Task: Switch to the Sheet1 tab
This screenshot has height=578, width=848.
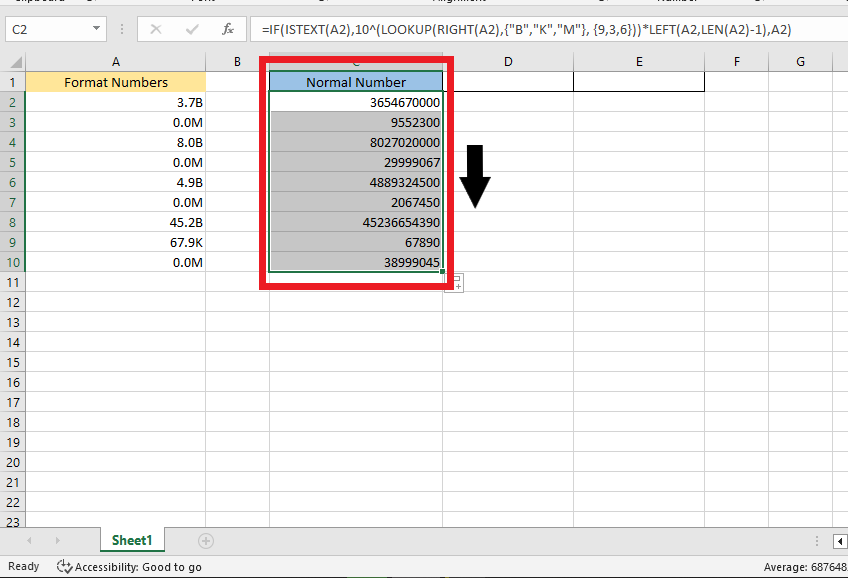Action: tap(132, 540)
